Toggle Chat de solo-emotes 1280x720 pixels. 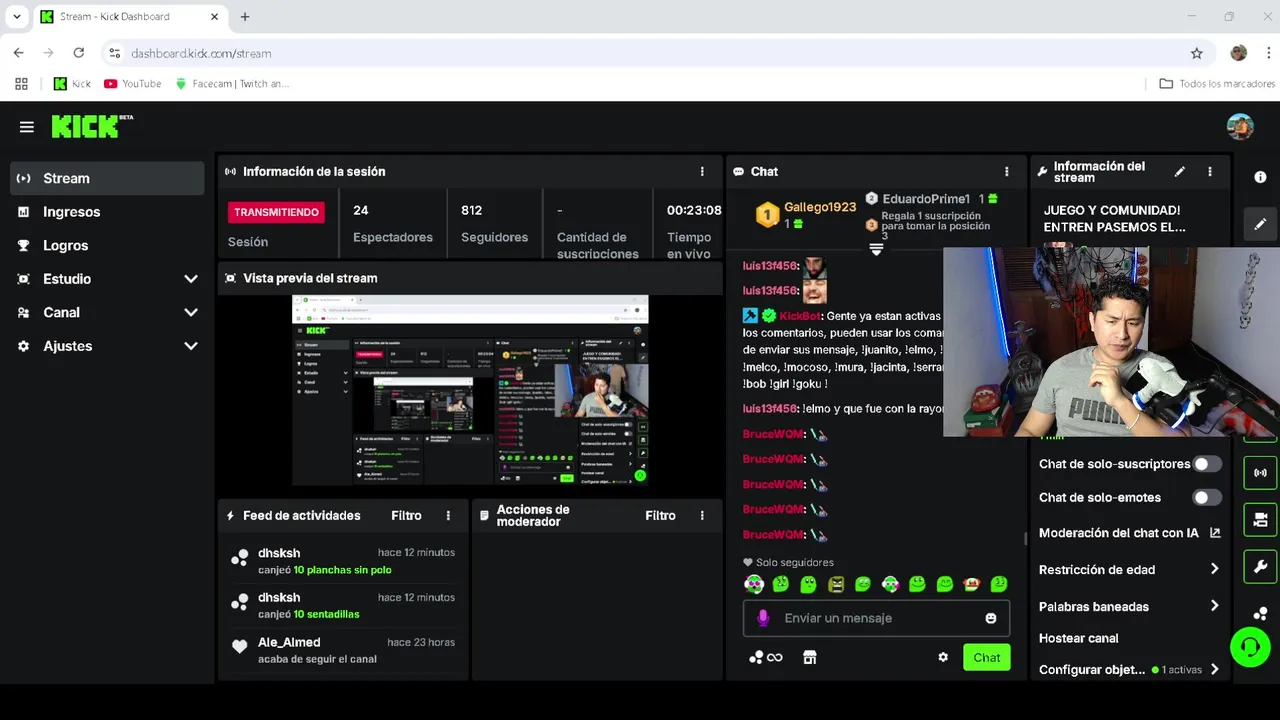(x=1207, y=497)
